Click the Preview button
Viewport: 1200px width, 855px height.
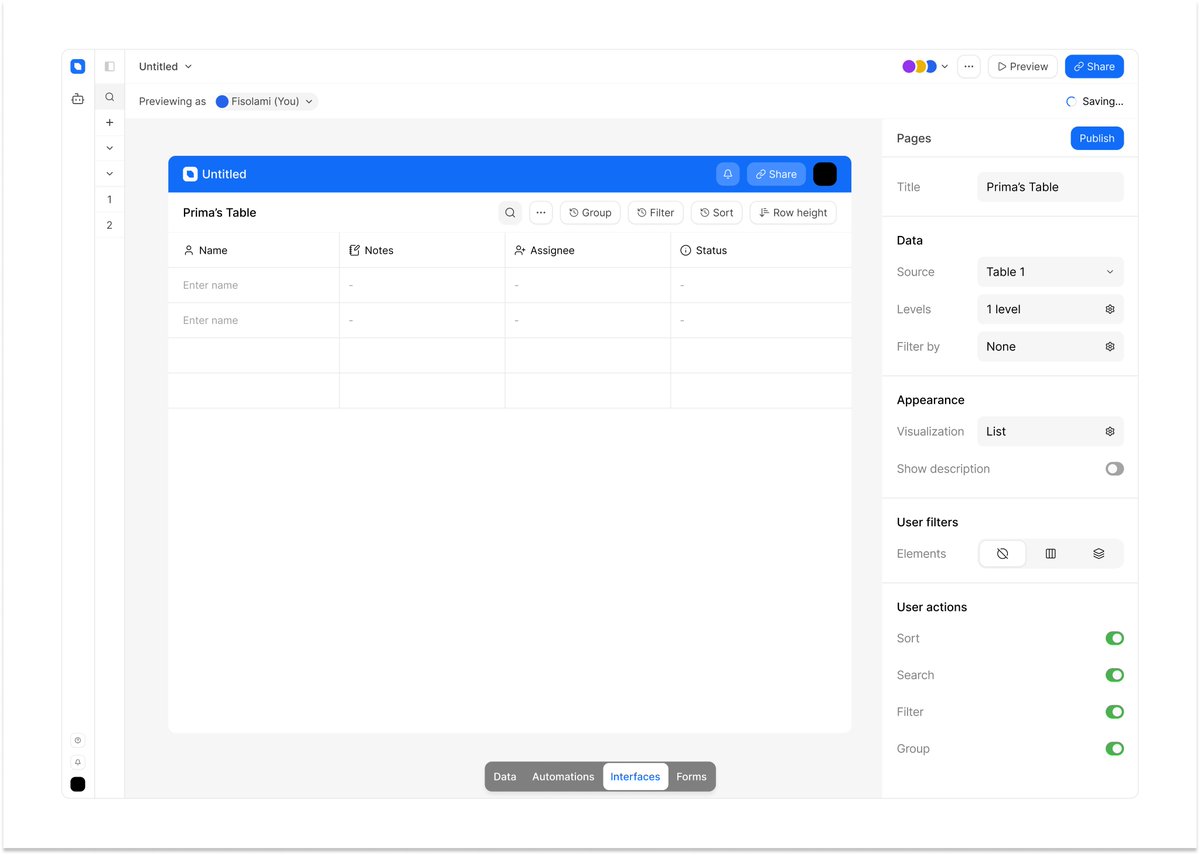tap(1022, 67)
